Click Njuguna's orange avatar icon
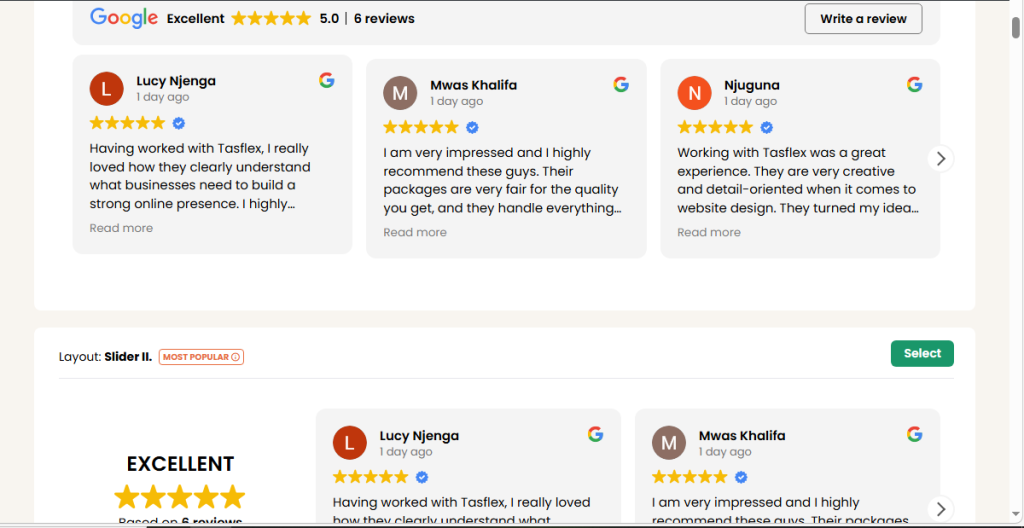The height and width of the screenshot is (528, 1024). point(694,93)
